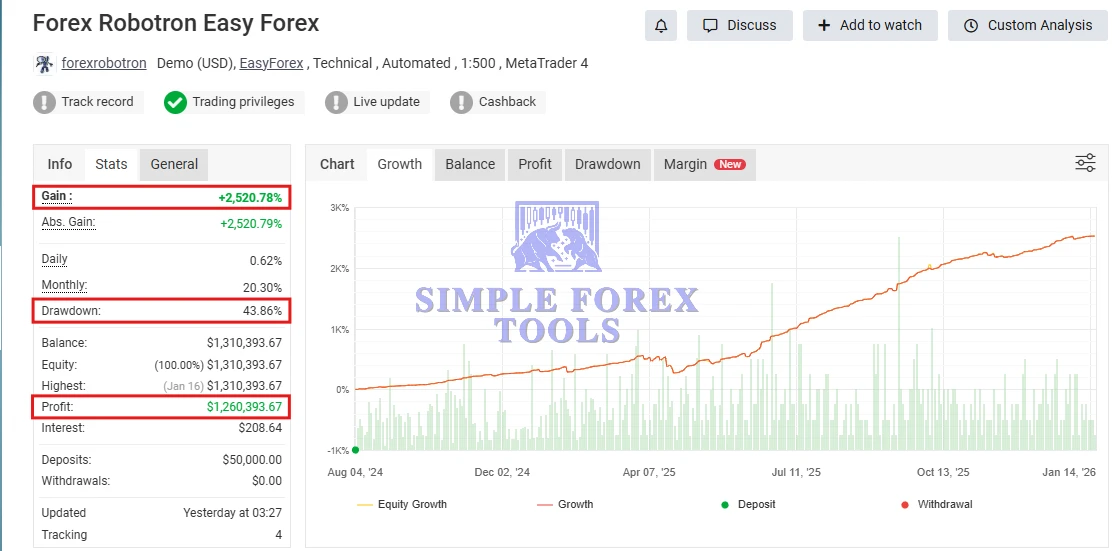Open the chart settings sliders icon
This screenshot has height=551, width=1112.
pyautogui.click(x=1085, y=163)
